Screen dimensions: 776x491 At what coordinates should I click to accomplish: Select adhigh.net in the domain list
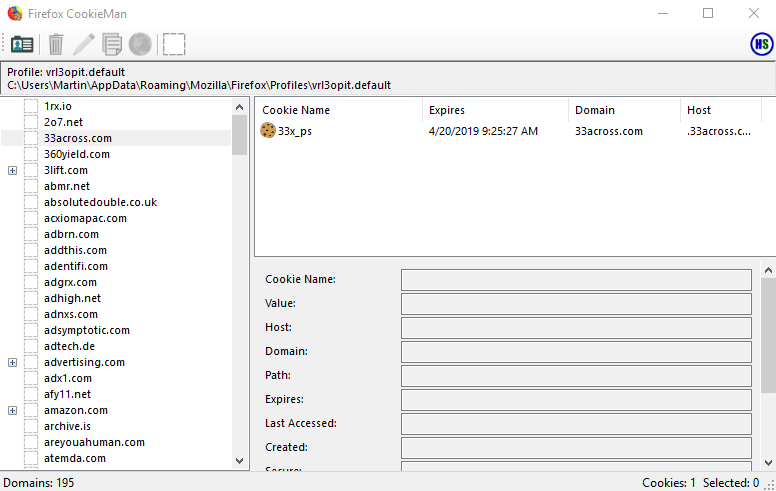click(72, 298)
